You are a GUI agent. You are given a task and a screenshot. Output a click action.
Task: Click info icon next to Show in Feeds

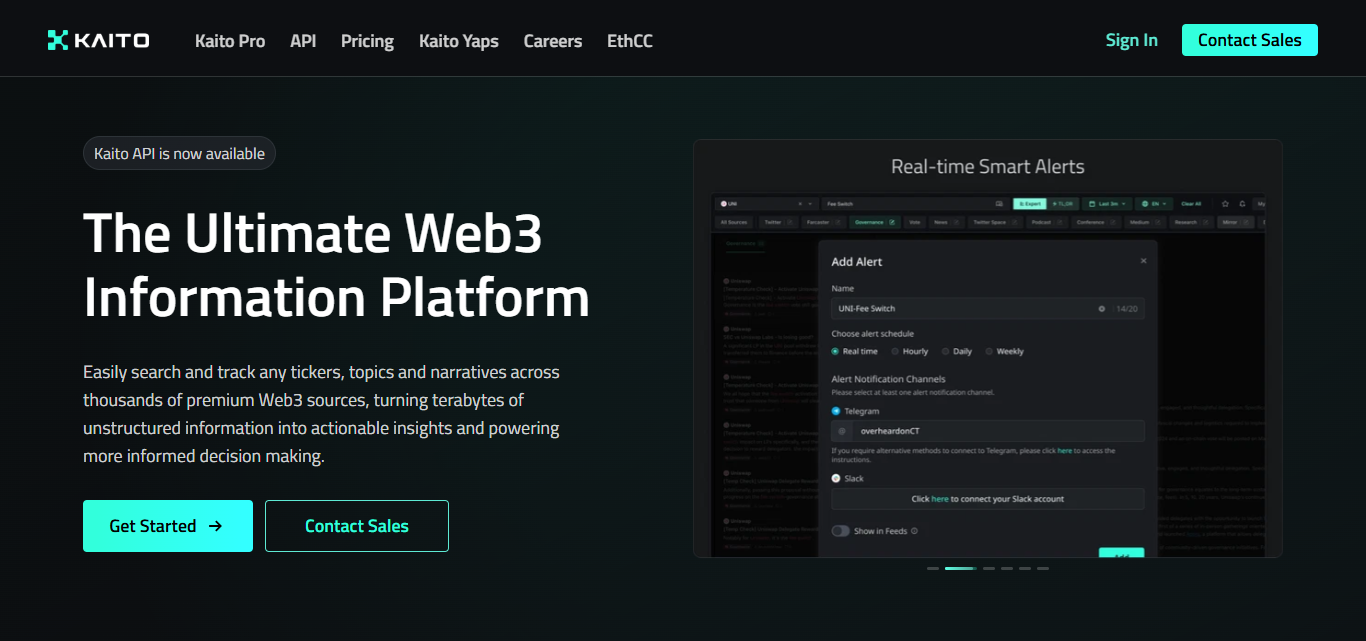[x=914, y=531]
